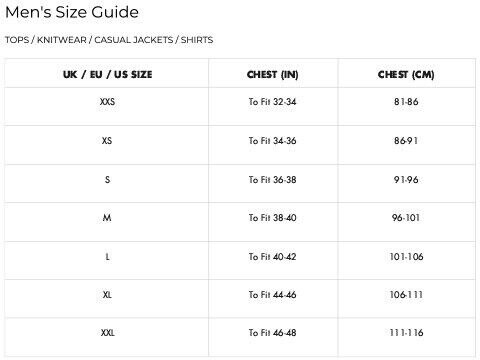Screen dimensions: 480x360
Task: Click the Tops / Knitwear / Casual Jackets / Shirts subtitle
Action: [109, 40]
